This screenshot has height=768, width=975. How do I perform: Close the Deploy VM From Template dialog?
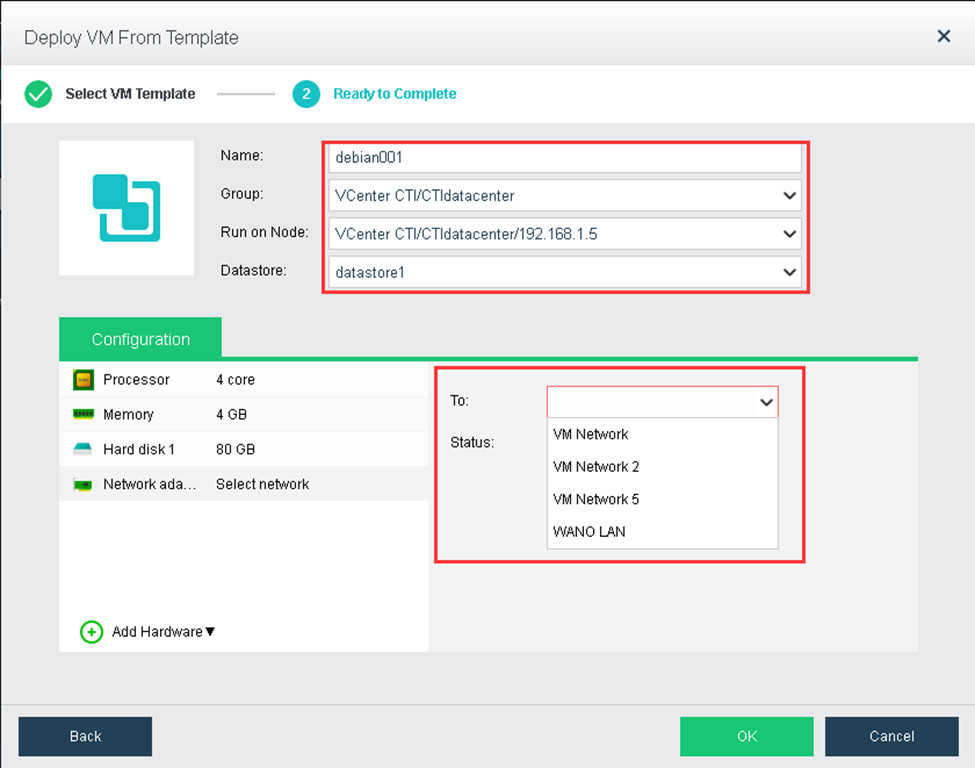(x=943, y=37)
